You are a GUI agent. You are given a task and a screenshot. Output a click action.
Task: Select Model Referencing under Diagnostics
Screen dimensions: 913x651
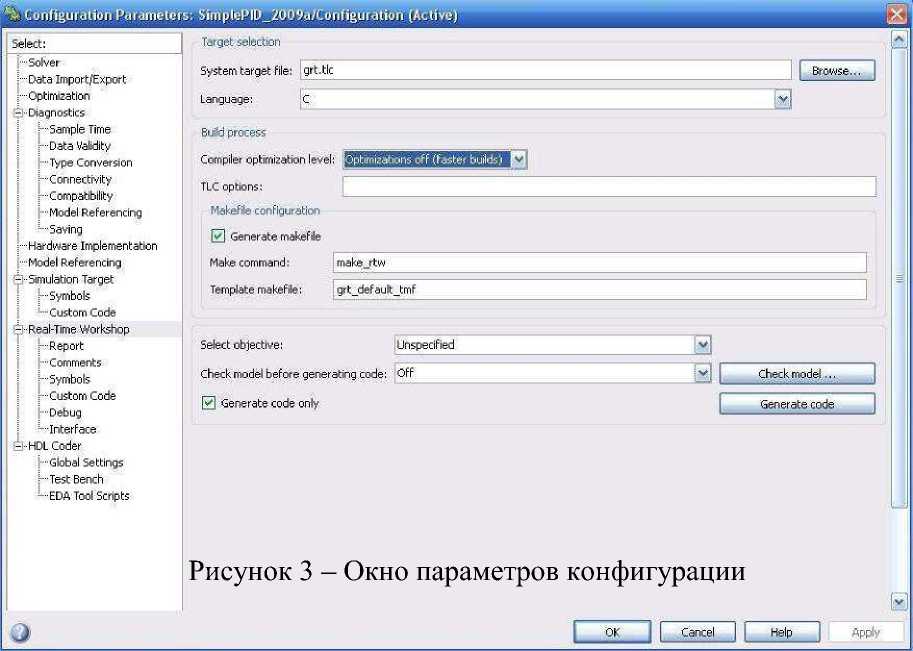(x=95, y=213)
